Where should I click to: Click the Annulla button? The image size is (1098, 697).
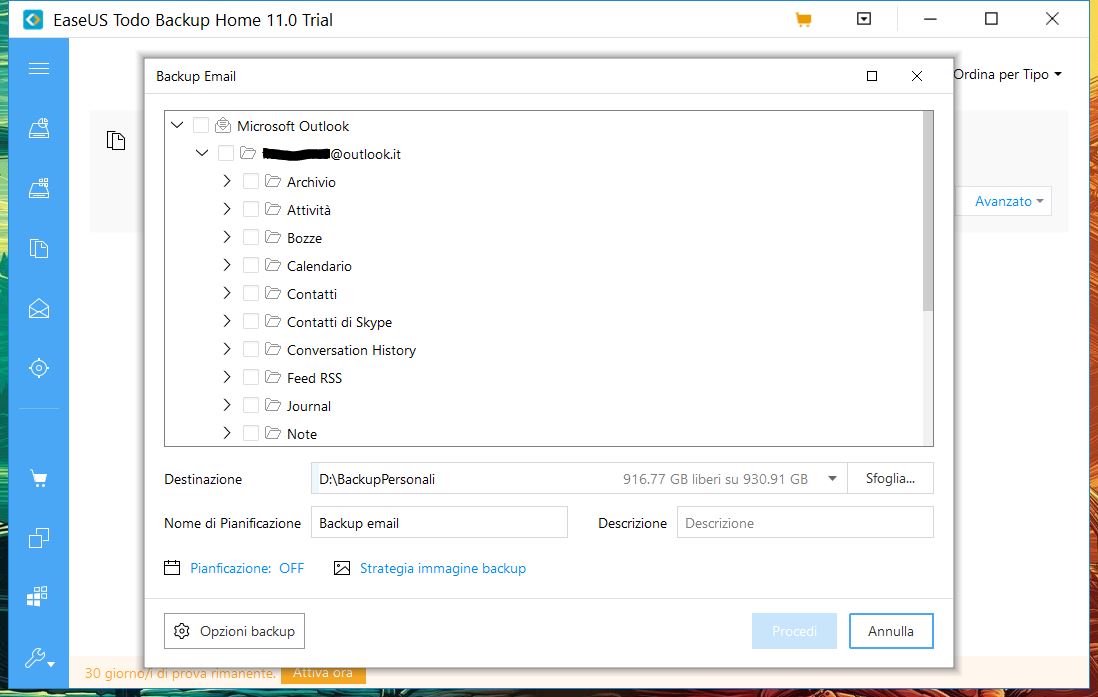click(x=891, y=631)
